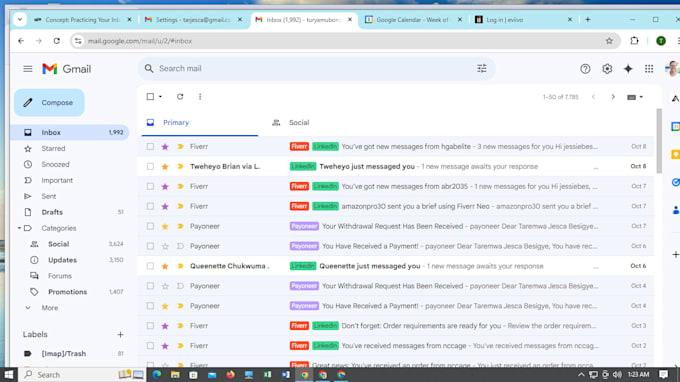Create a new label with plus icon

[120, 334]
